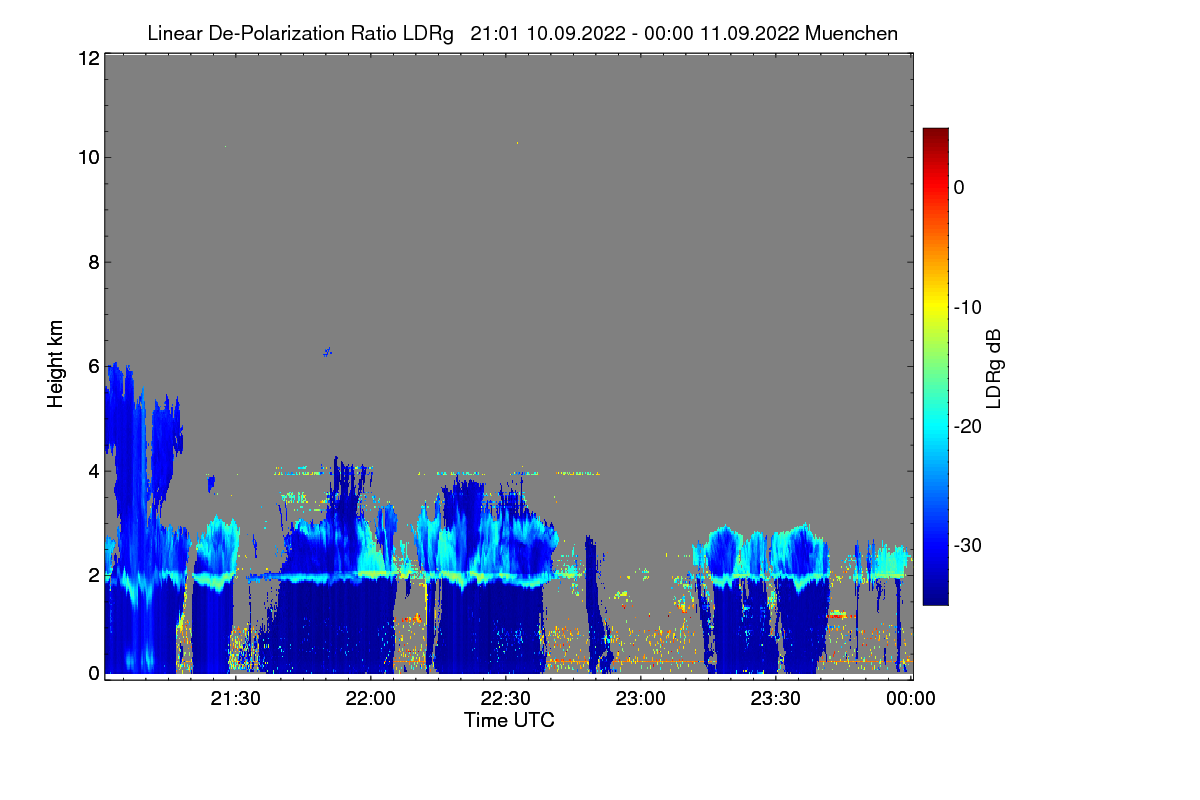Click the LDRg colorbar scale
1200x800 pixels.
pos(935,366)
